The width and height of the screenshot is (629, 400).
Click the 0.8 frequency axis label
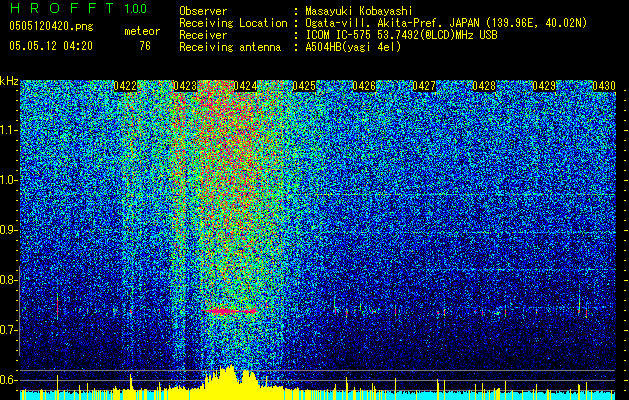pos(7,280)
